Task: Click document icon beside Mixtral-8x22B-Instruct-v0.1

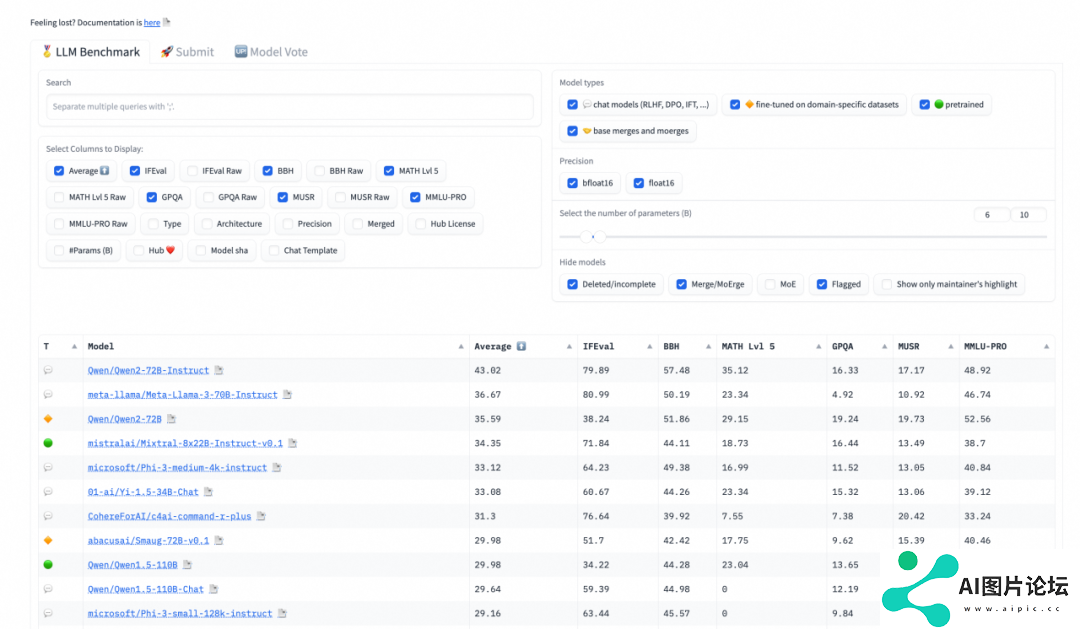Action: [x=293, y=444]
